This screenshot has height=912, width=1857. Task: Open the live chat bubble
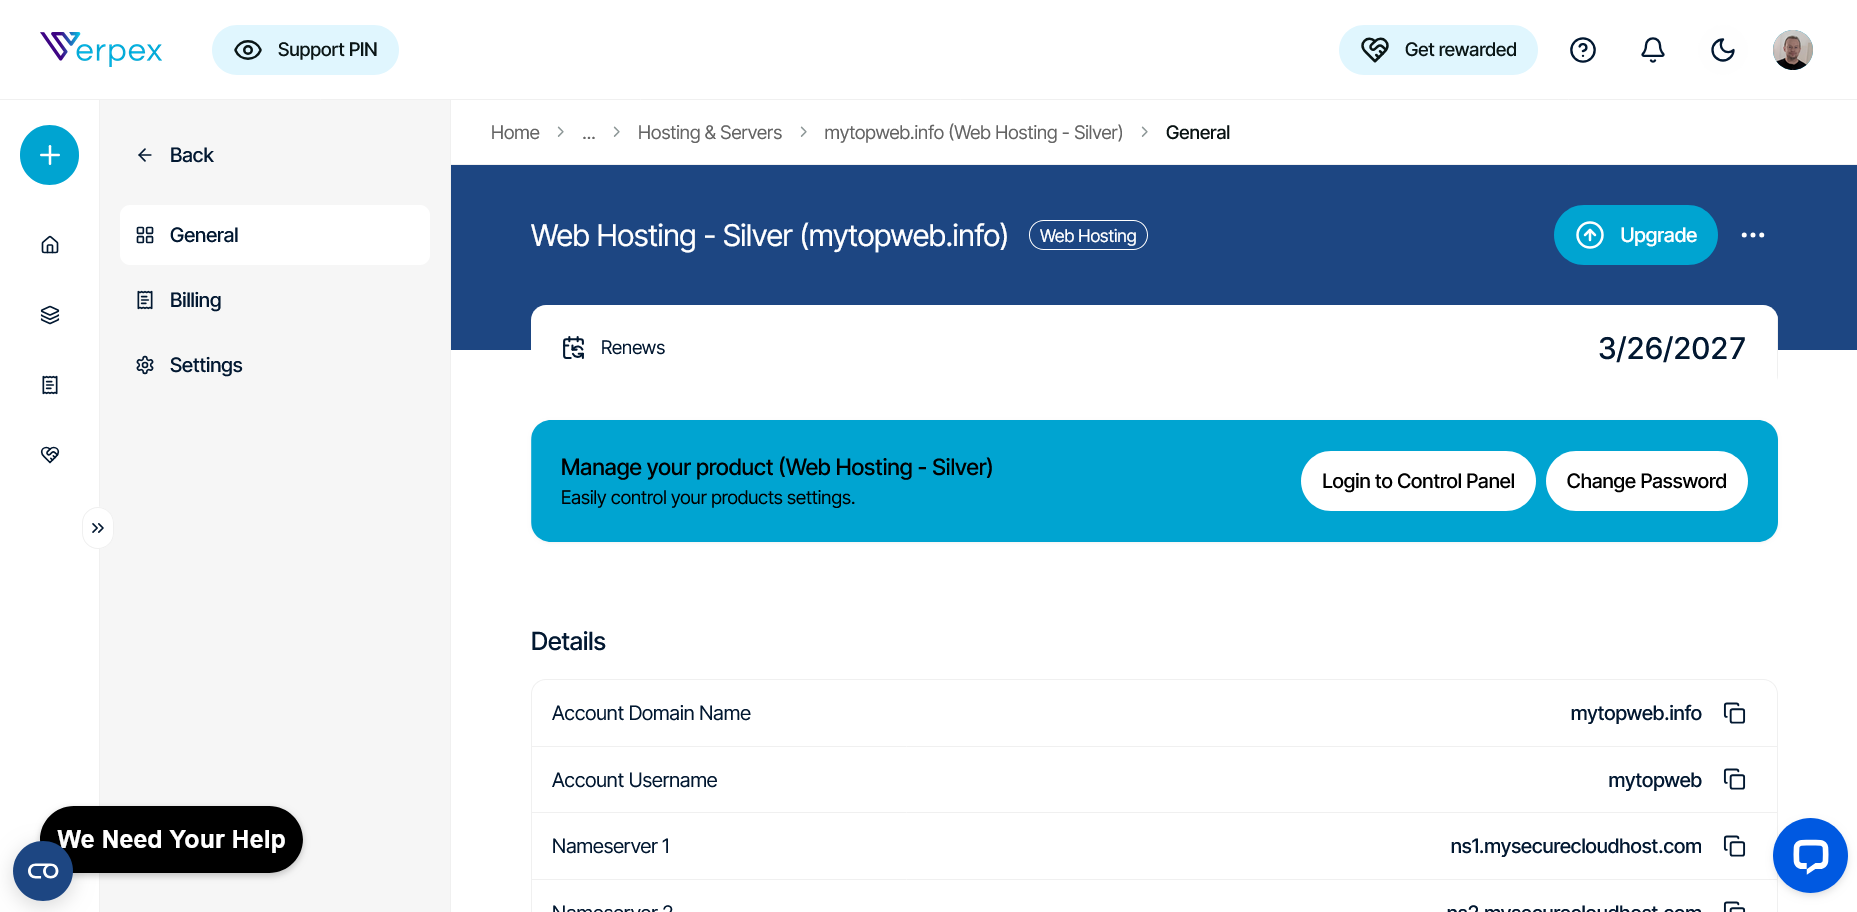coord(1810,855)
